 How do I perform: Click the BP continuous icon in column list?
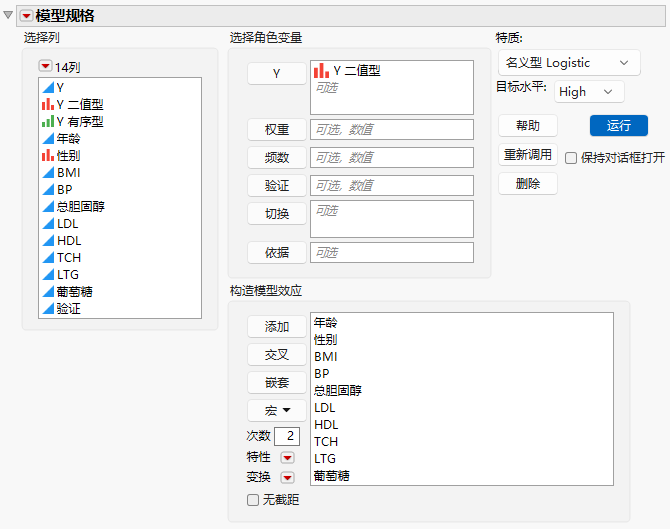tap(48, 189)
